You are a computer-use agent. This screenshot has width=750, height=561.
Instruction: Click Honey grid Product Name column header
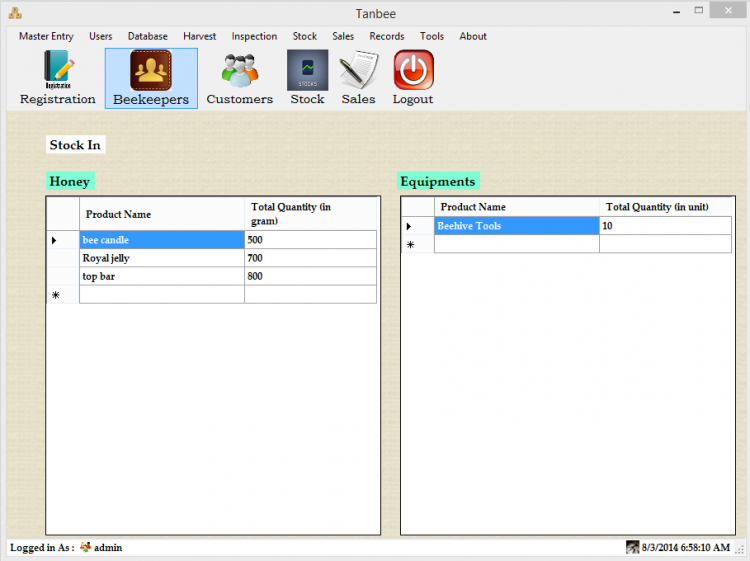click(162, 214)
